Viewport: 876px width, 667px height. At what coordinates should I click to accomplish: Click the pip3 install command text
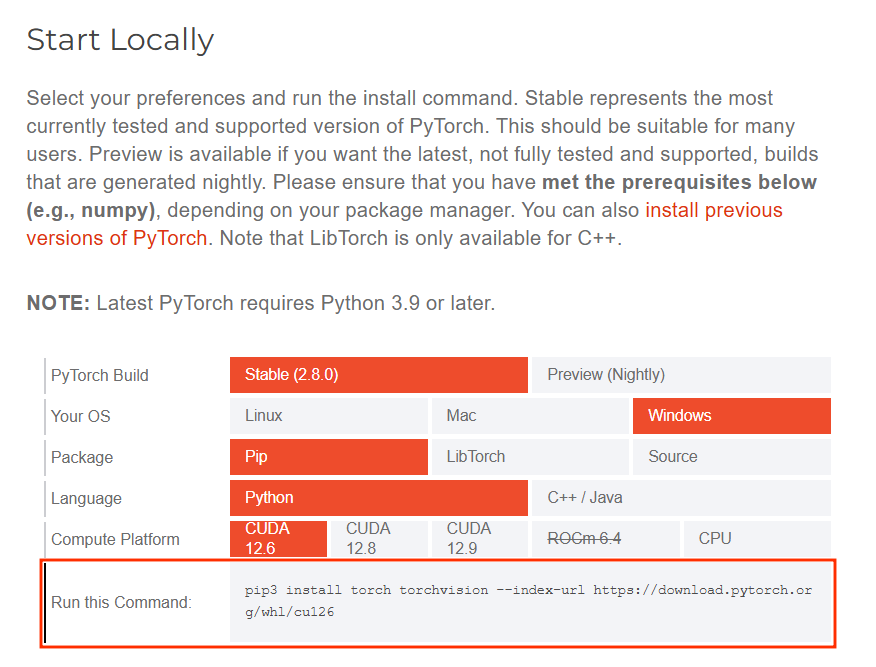pyautogui.click(x=528, y=601)
